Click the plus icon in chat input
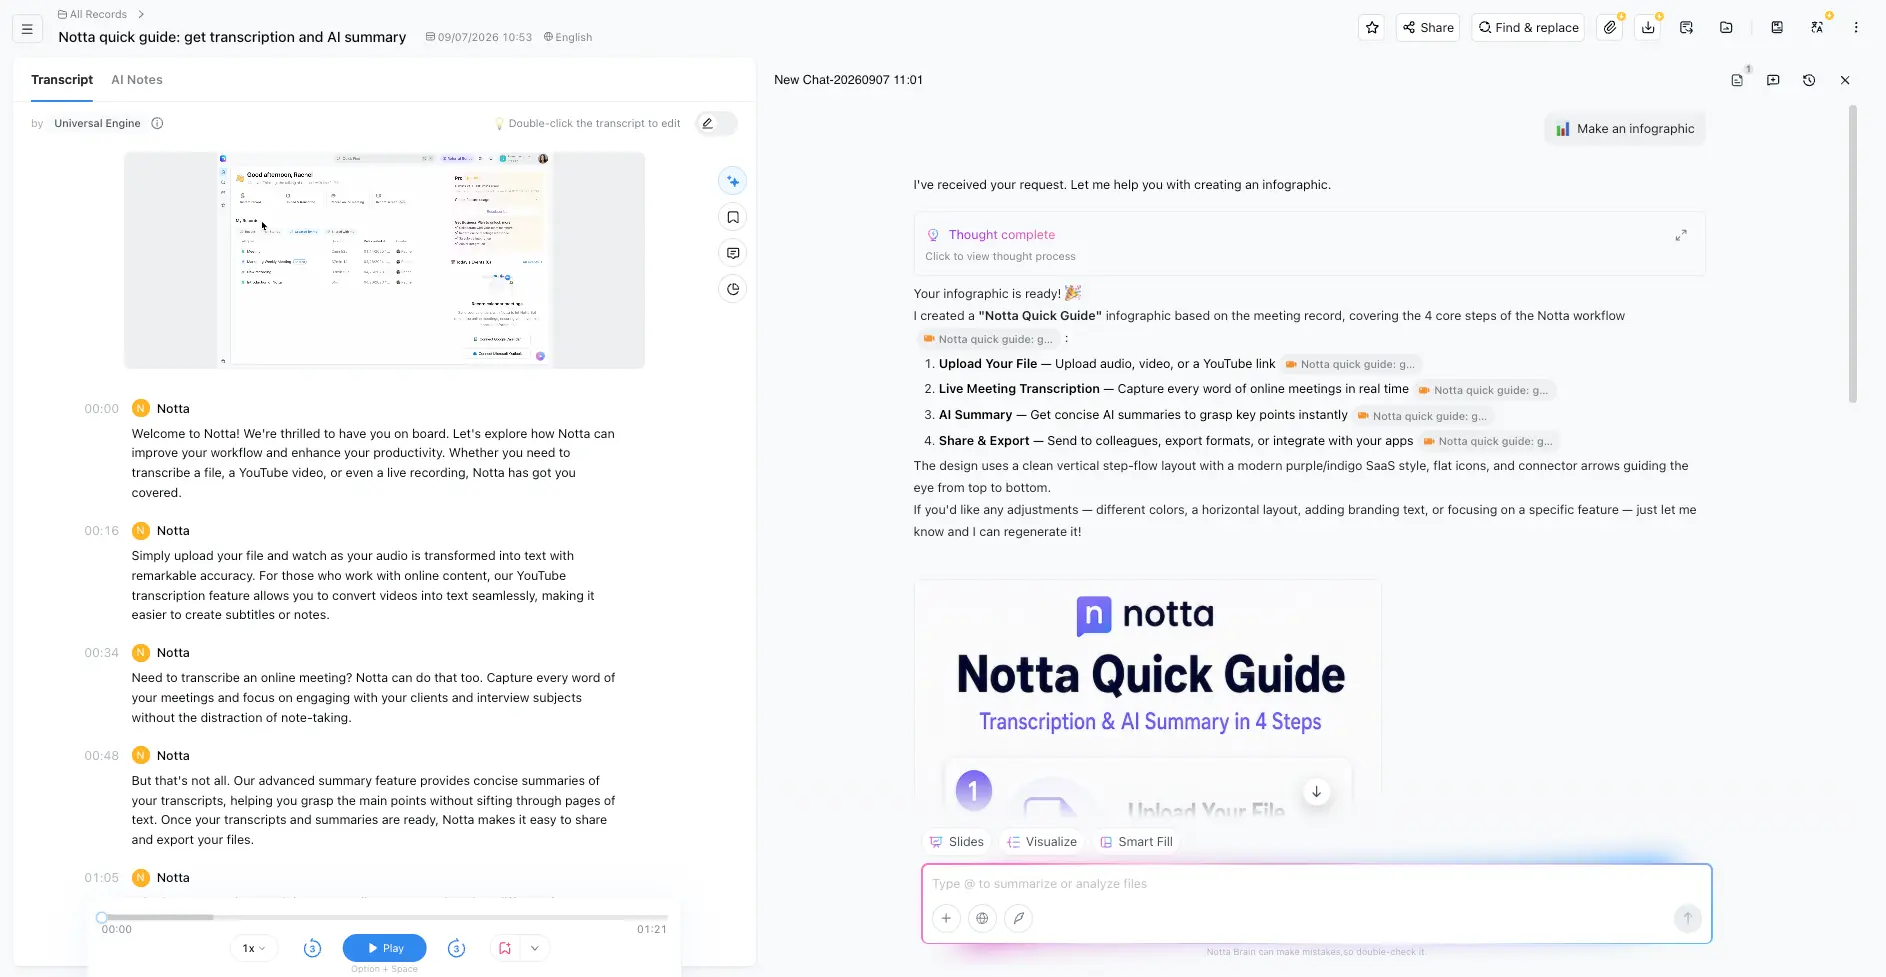The image size is (1886, 977). point(946,918)
